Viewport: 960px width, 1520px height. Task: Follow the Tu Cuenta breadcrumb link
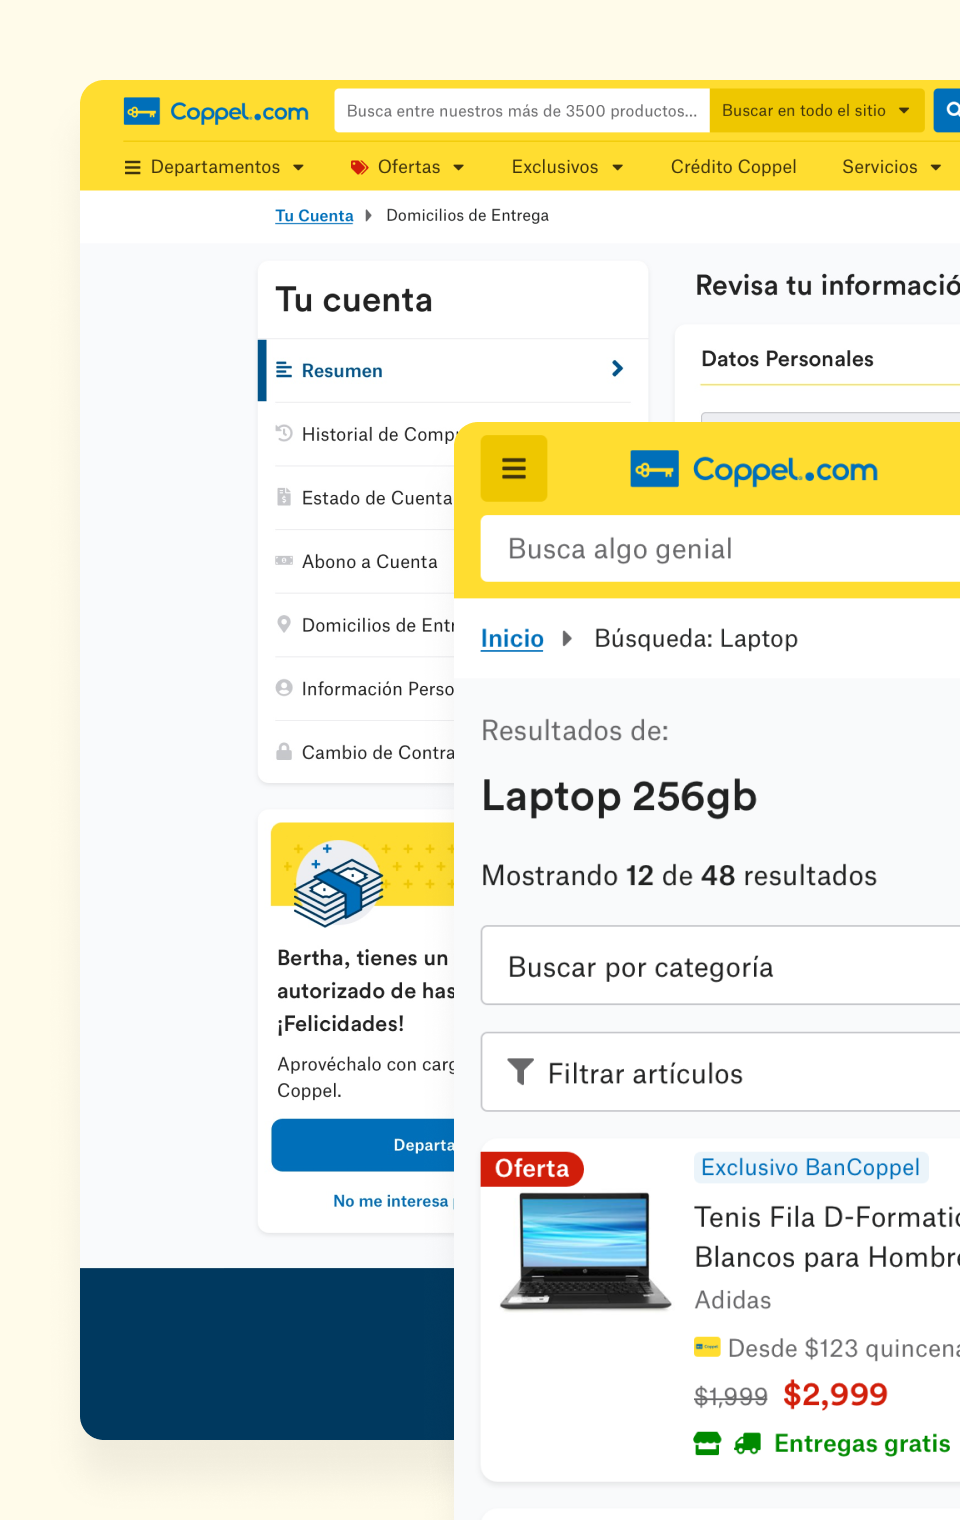[314, 216]
